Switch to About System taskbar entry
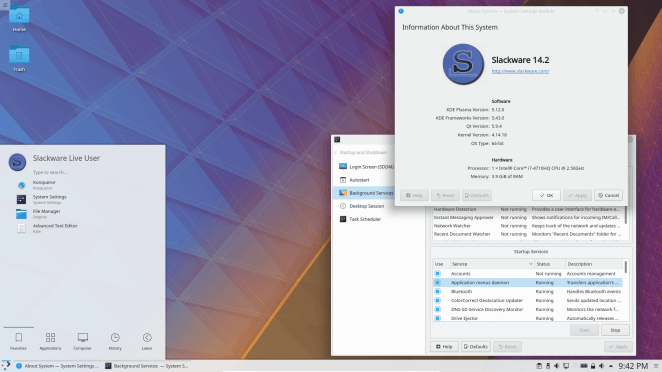This screenshot has height=372, width=662. pos(57,366)
